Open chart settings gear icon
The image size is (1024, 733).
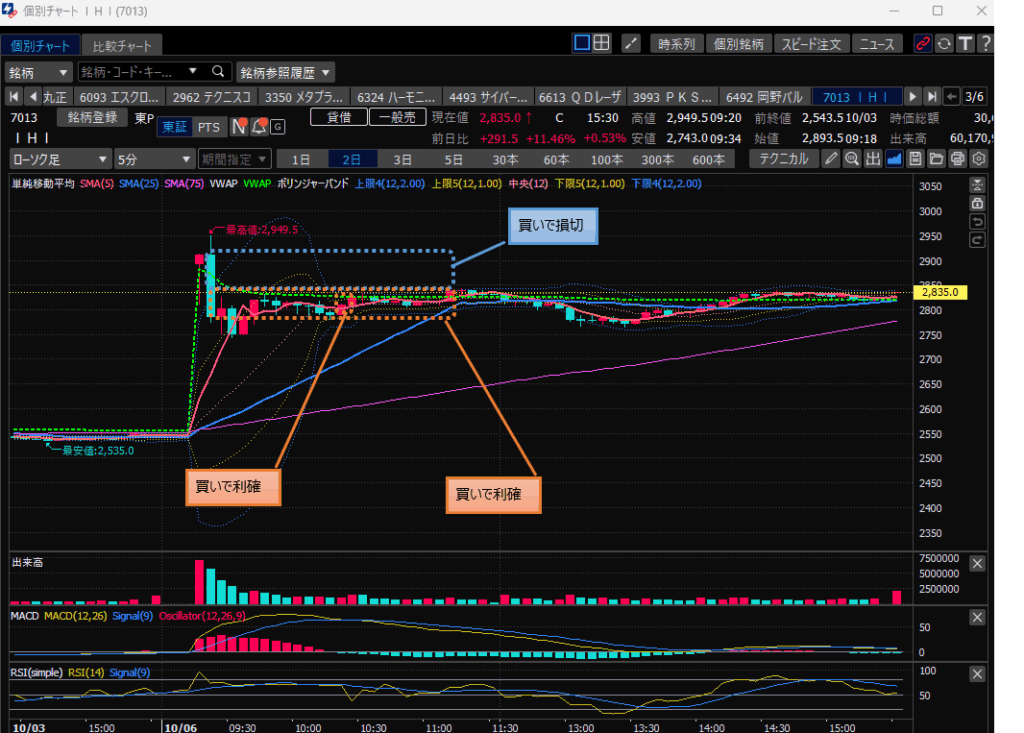click(979, 159)
